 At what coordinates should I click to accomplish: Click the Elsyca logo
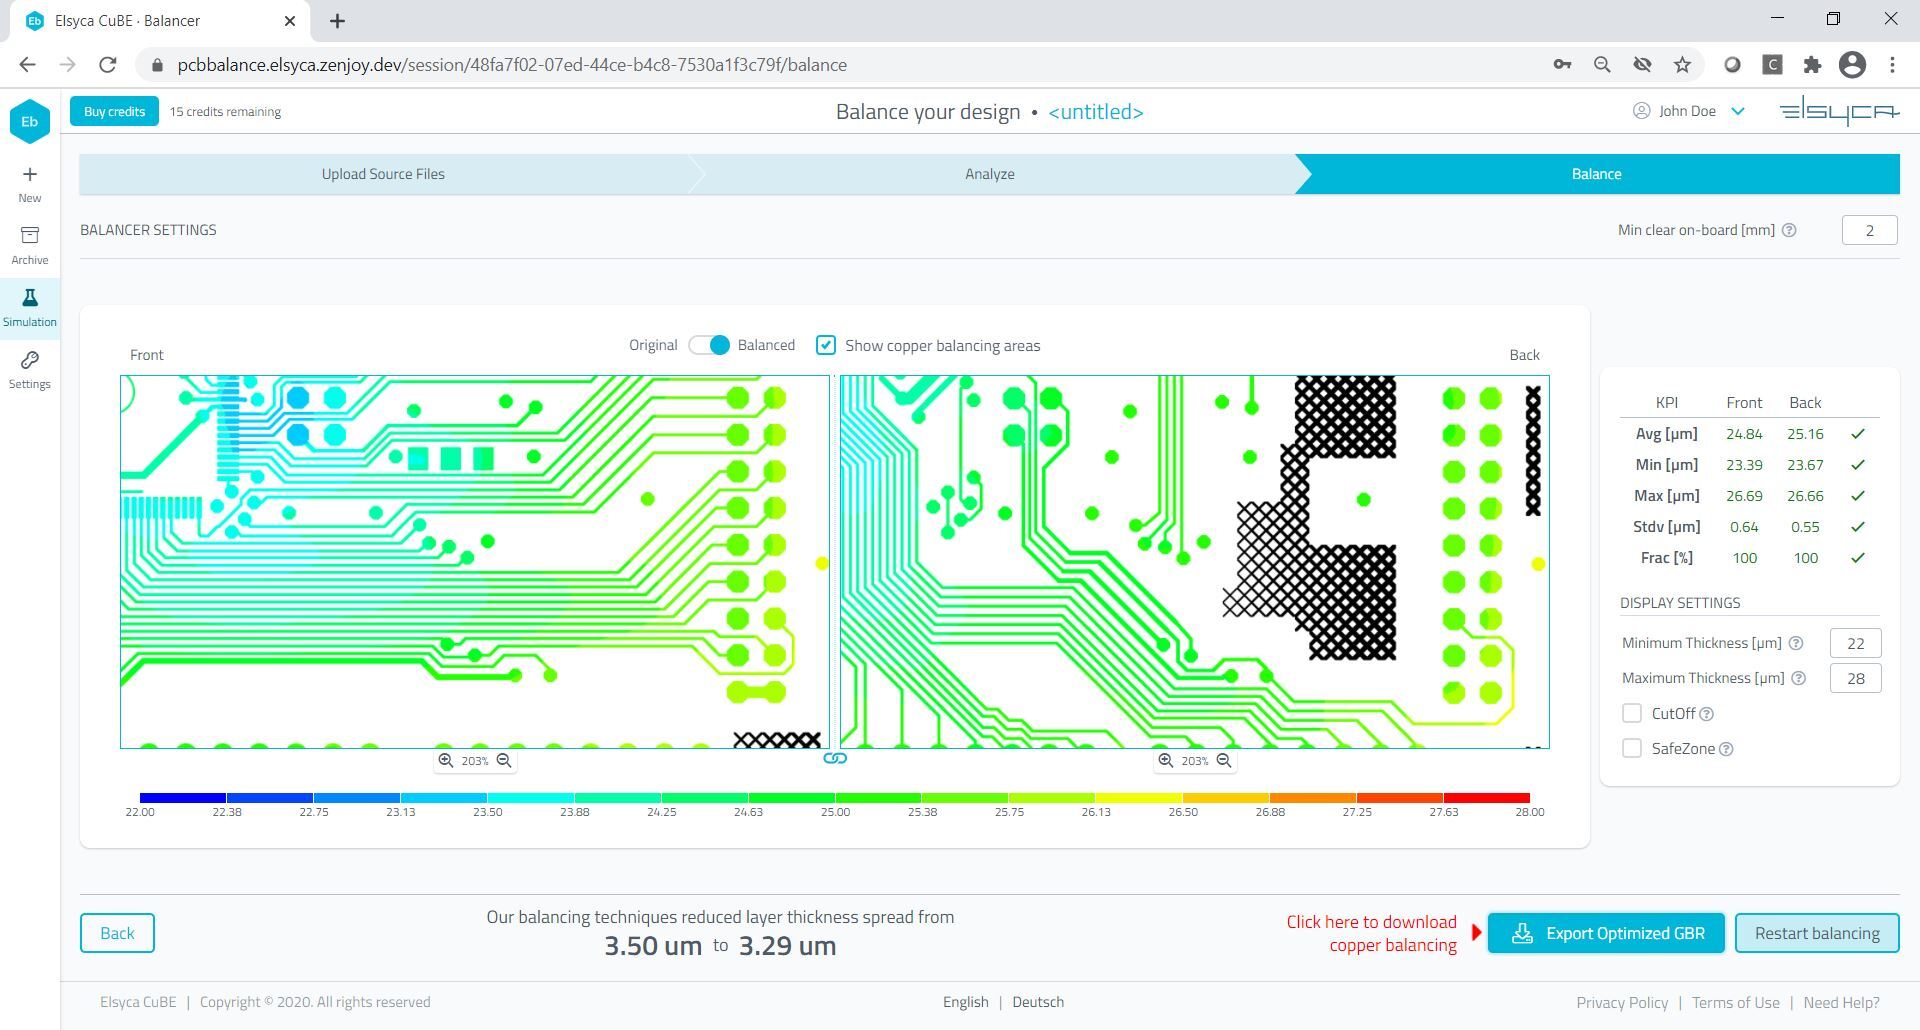click(1839, 111)
